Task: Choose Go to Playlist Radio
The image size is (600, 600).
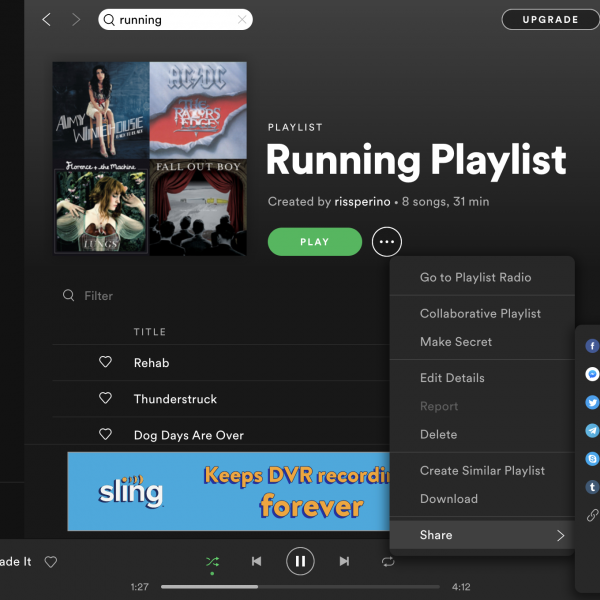Action: pyautogui.click(x=482, y=277)
